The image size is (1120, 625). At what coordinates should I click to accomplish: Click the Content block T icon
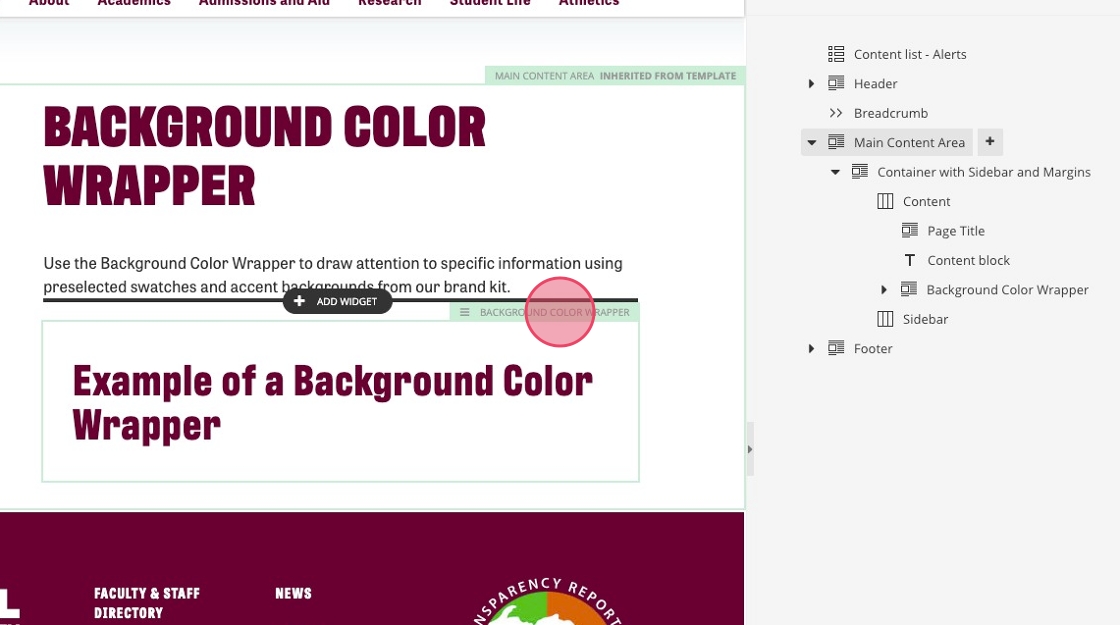click(x=909, y=260)
